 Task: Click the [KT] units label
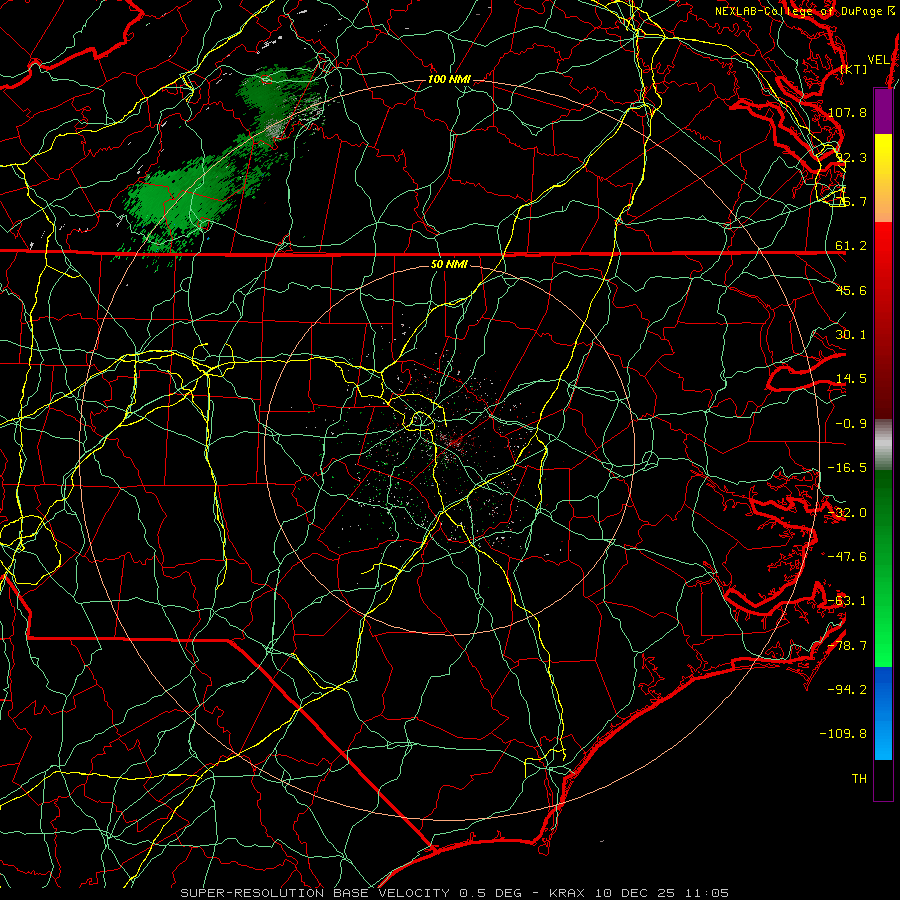pos(854,69)
